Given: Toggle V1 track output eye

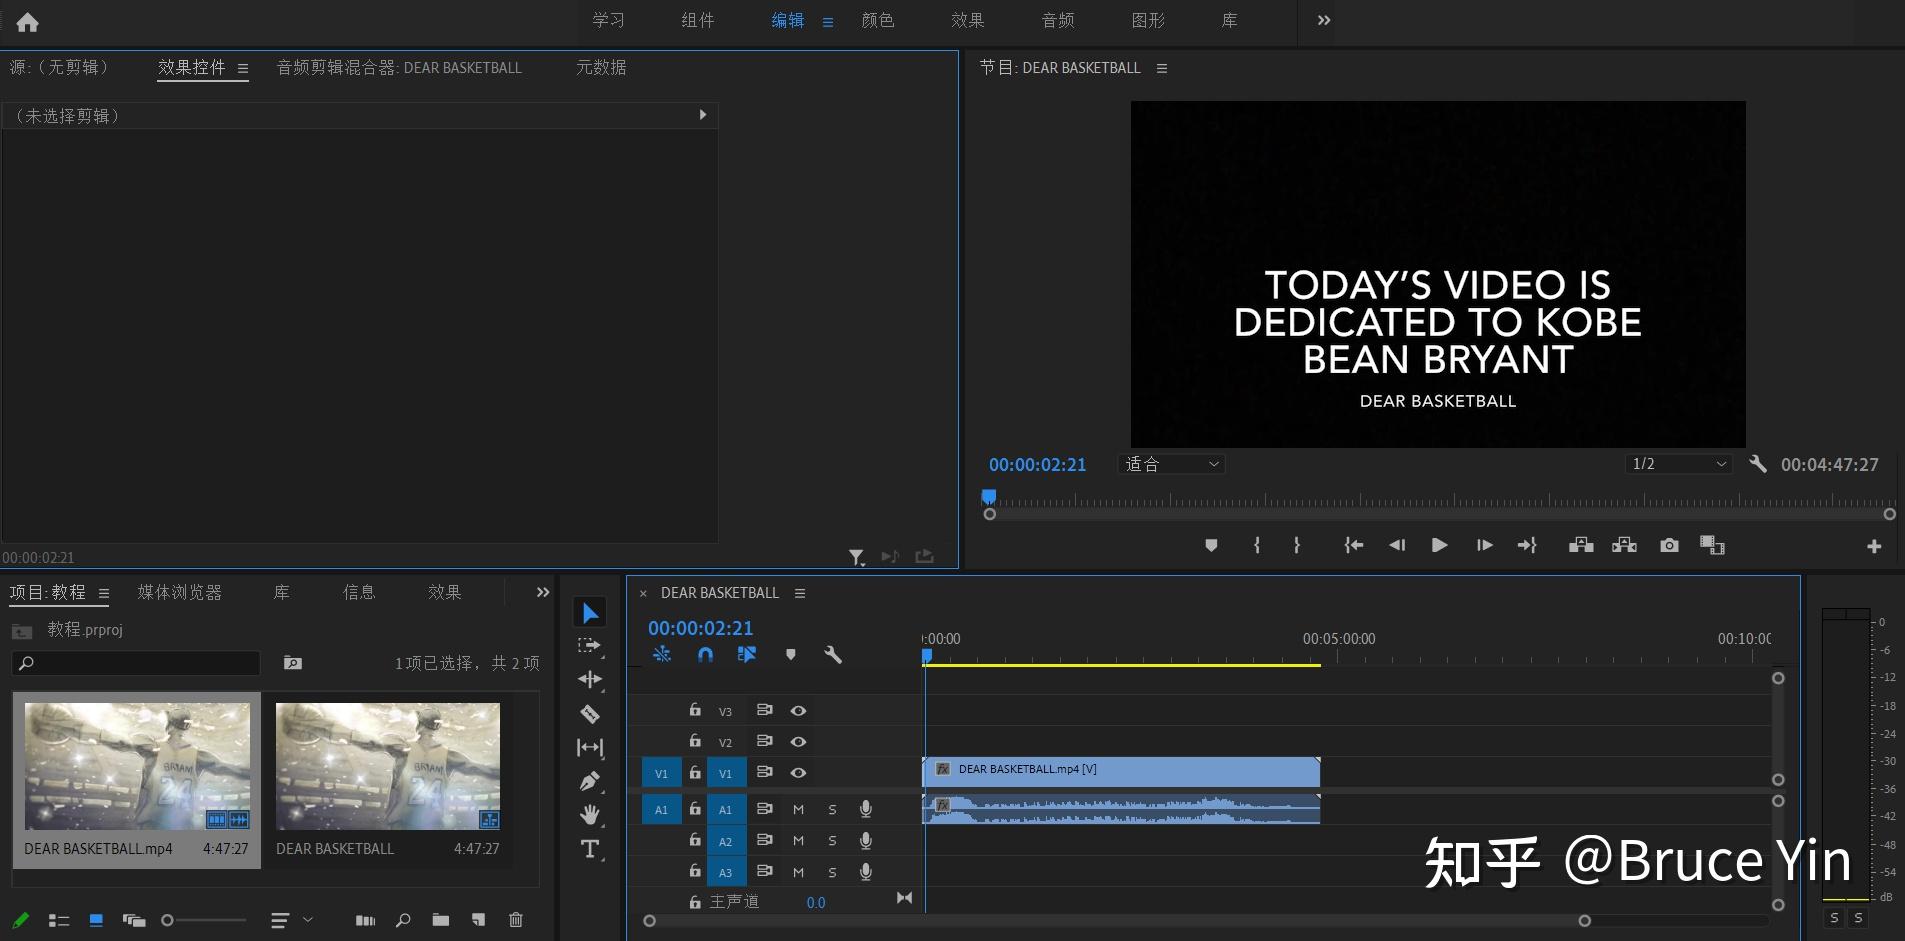Looking at the screenshot, I should tap(798, 773).
